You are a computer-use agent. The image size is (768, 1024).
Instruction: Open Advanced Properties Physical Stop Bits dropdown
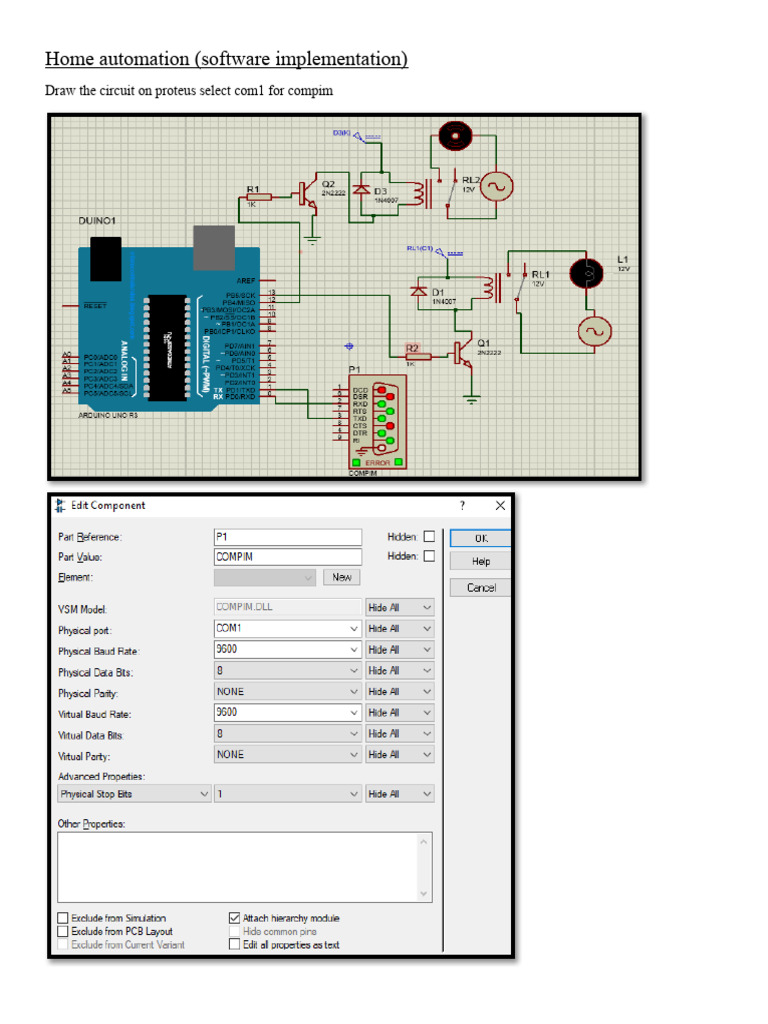click(134, 794)
